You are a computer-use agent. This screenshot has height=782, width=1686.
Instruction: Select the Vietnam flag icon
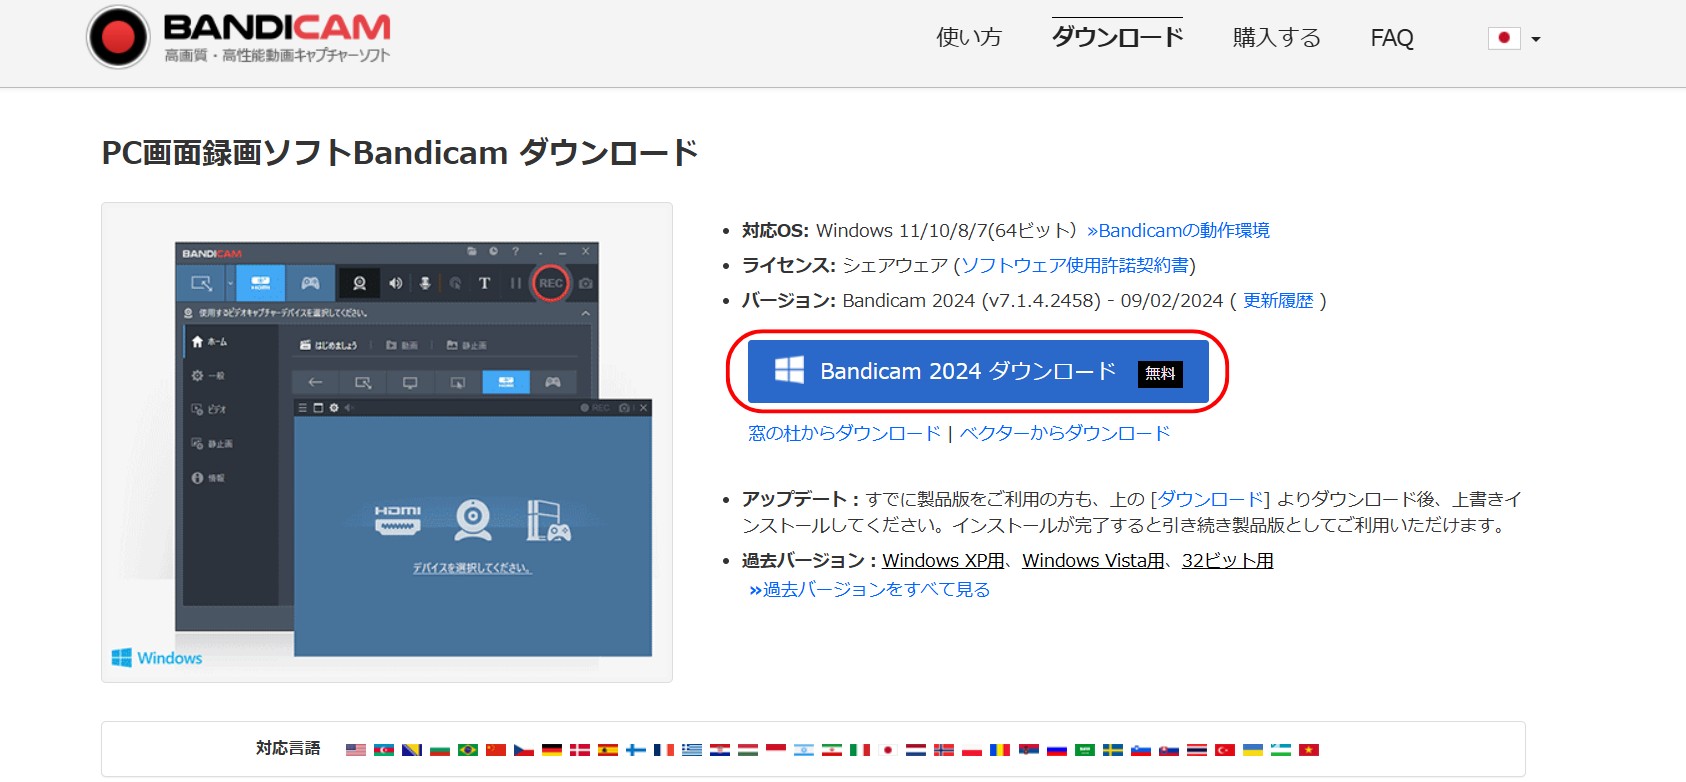click(x=1309, y=750)
